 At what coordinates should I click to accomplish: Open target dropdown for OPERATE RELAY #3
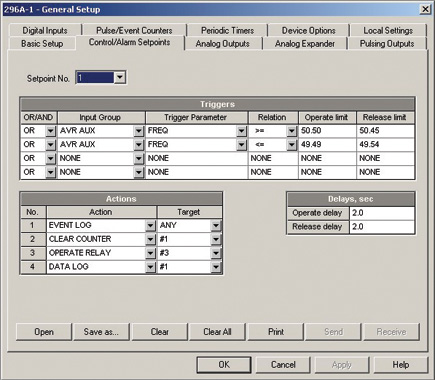click(x=216, y=253)
